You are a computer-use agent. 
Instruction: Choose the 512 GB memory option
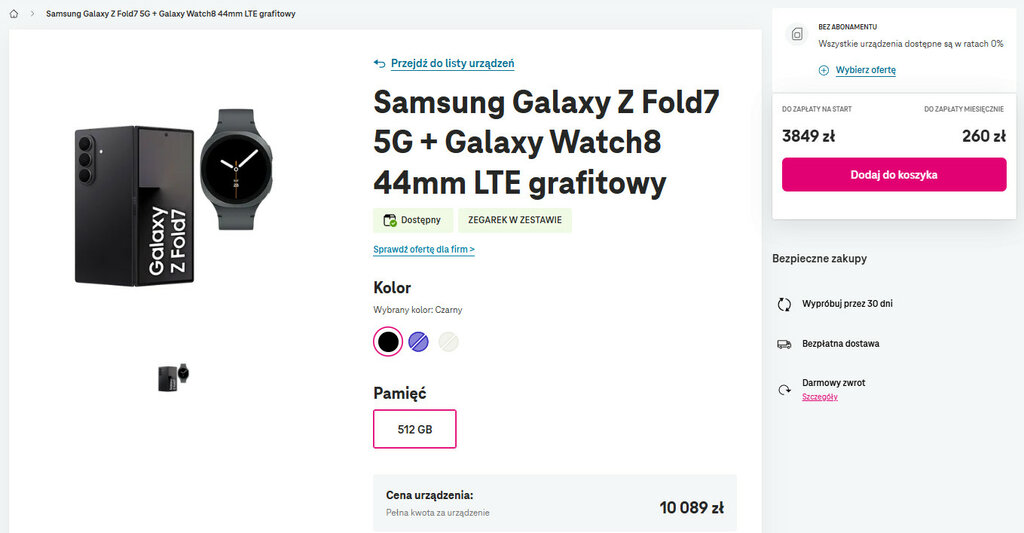[x=414, y=429]
